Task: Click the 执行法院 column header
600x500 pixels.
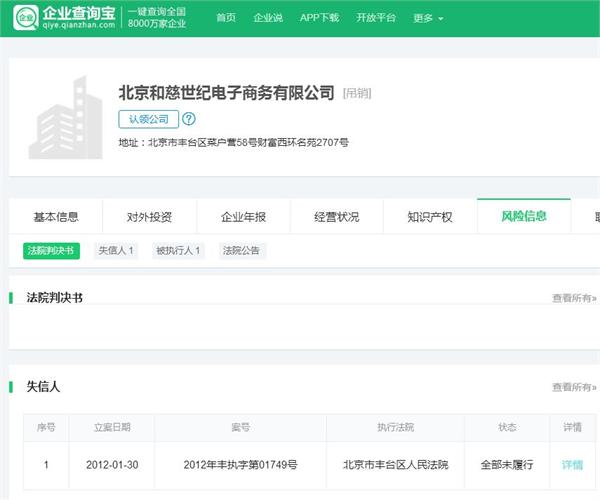Action: pos(395,427)
